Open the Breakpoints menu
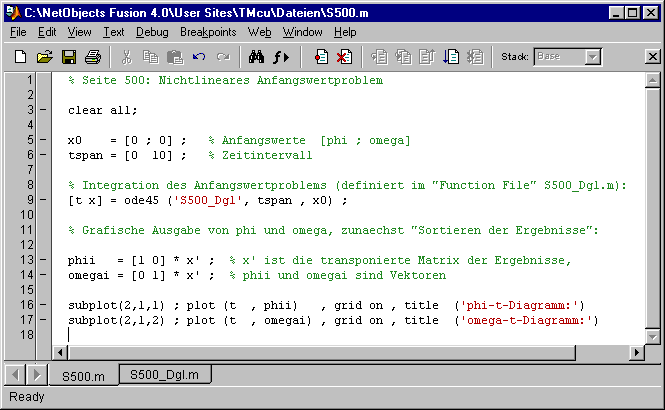 [x=208, y=32]
